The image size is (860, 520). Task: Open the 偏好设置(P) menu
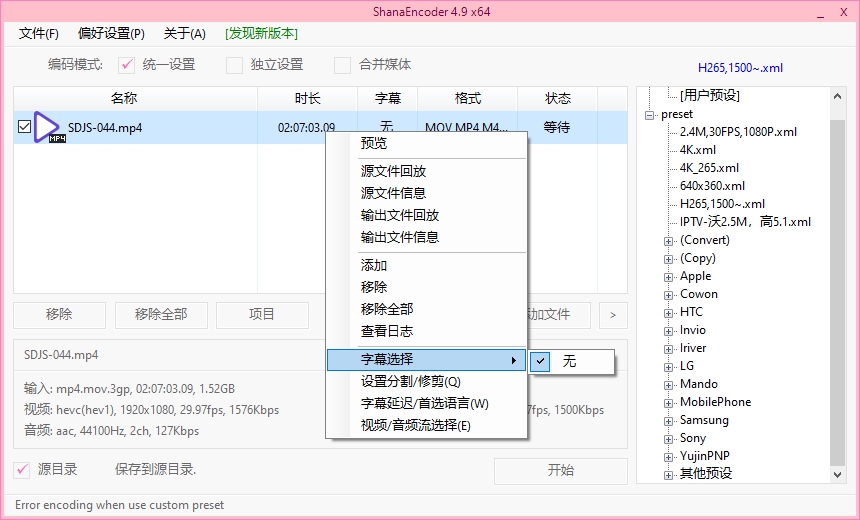tap(111, 34)
